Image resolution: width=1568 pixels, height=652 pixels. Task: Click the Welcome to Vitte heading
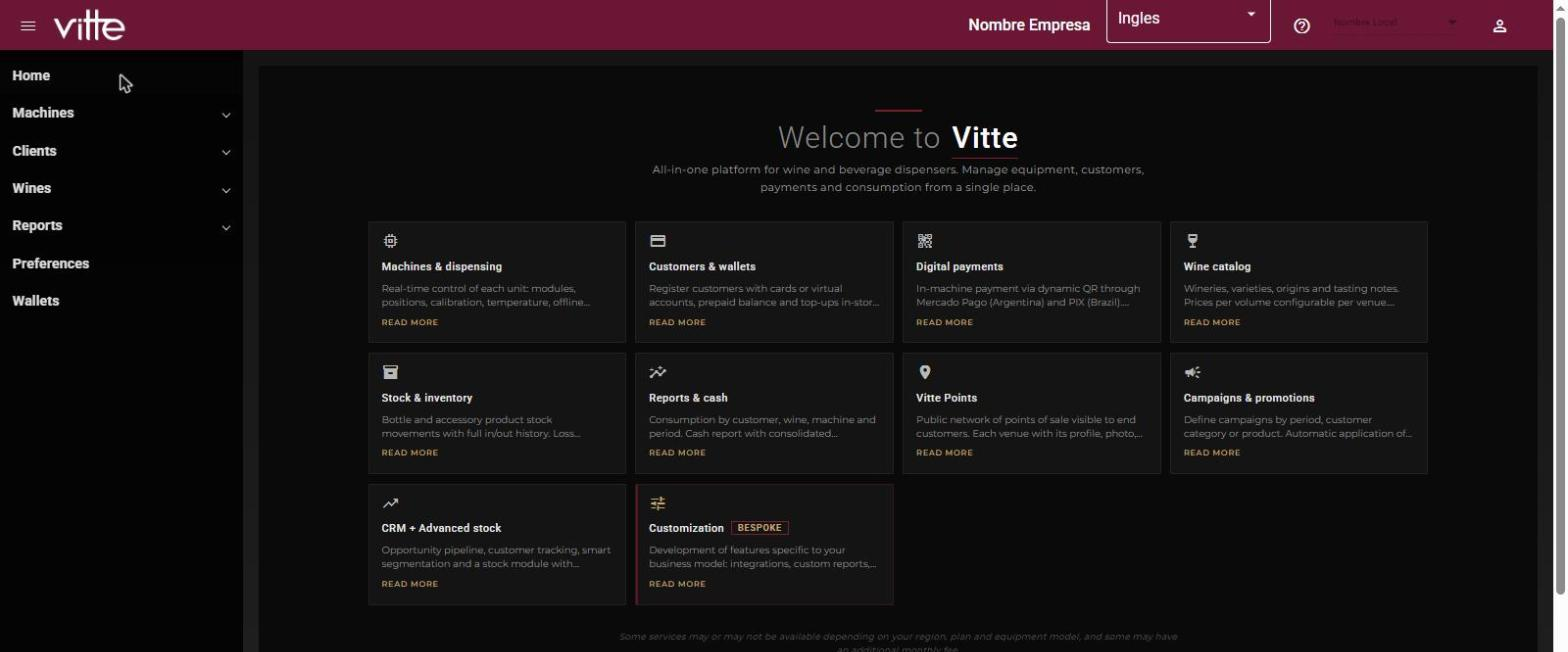click(x=898, y=137)
